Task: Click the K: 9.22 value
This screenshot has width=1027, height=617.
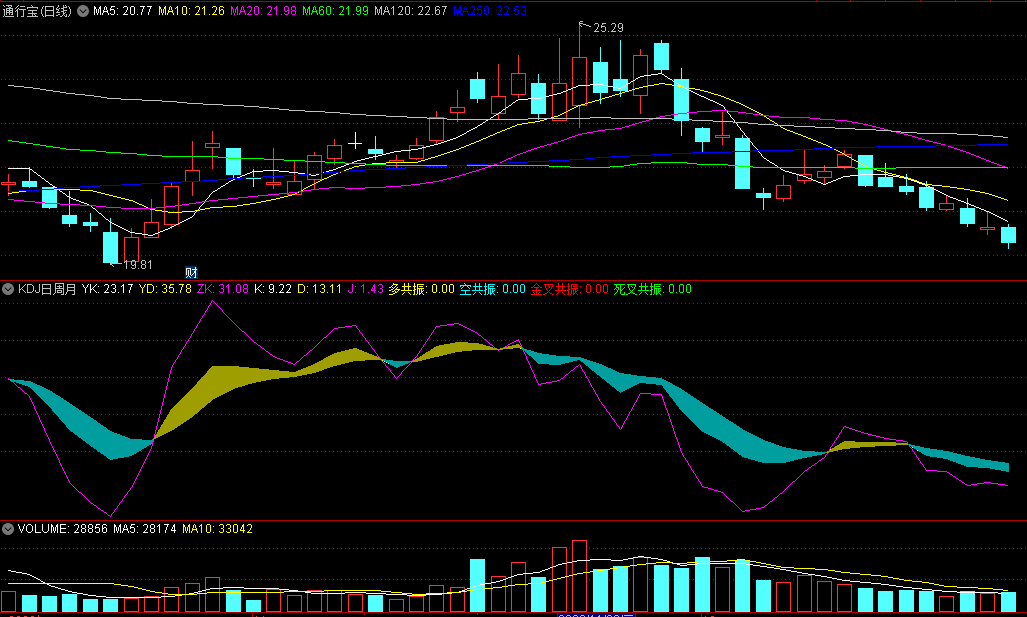Action: pos(273,289)
